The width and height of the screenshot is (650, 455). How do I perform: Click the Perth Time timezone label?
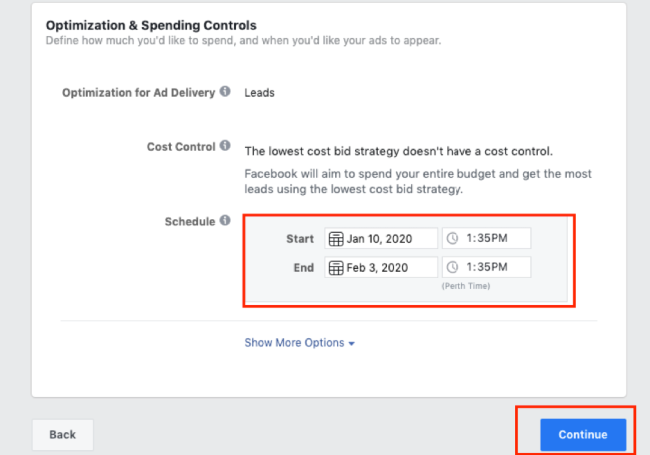466,286
